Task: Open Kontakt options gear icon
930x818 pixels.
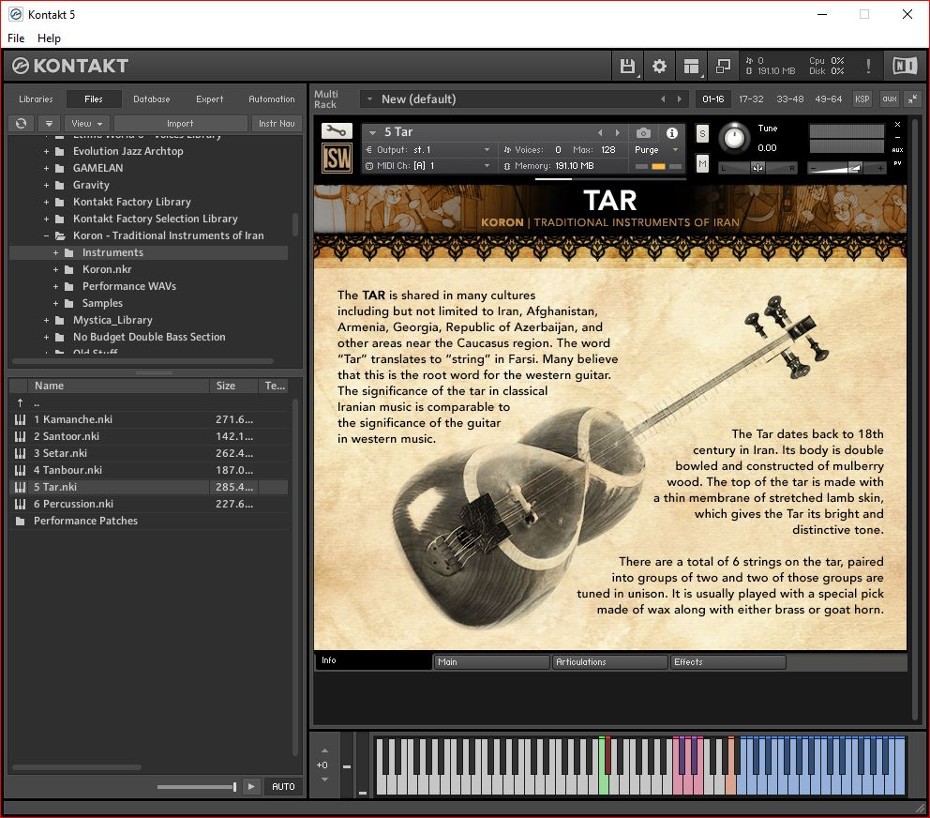Action: (x=659, y=66)
